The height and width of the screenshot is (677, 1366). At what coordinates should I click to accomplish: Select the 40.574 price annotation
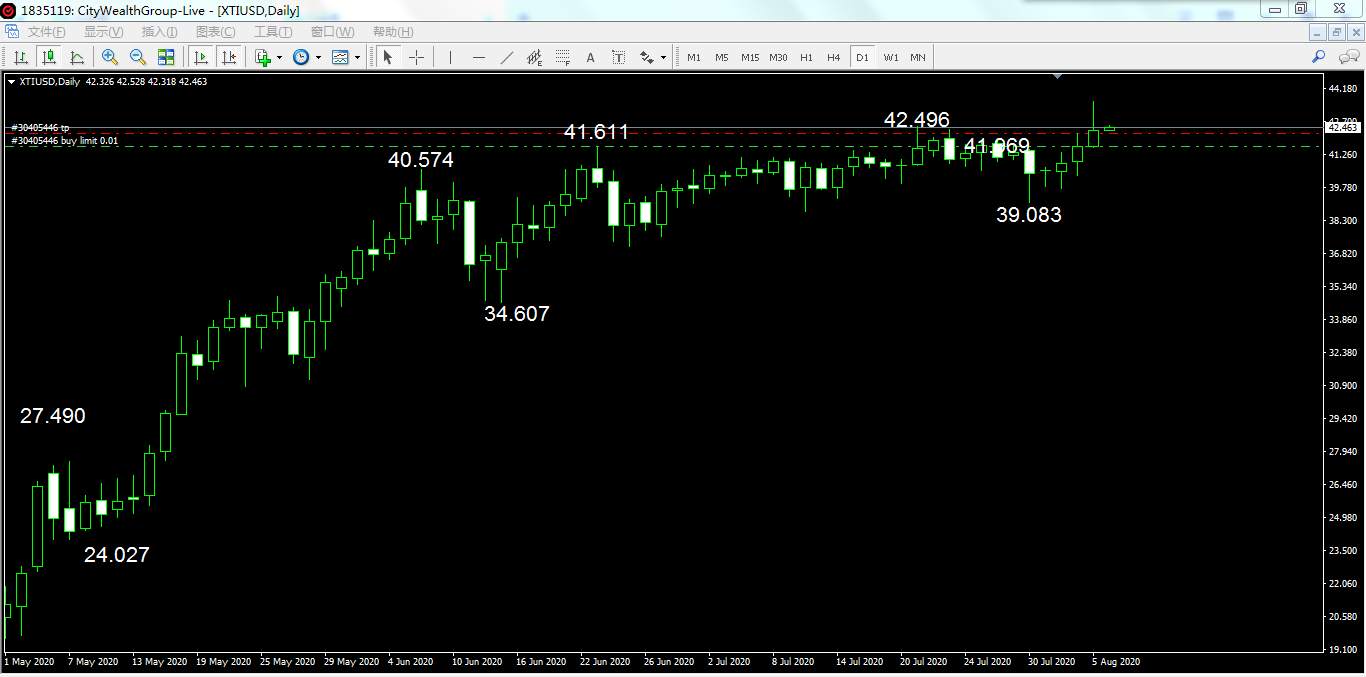(421, 160)
